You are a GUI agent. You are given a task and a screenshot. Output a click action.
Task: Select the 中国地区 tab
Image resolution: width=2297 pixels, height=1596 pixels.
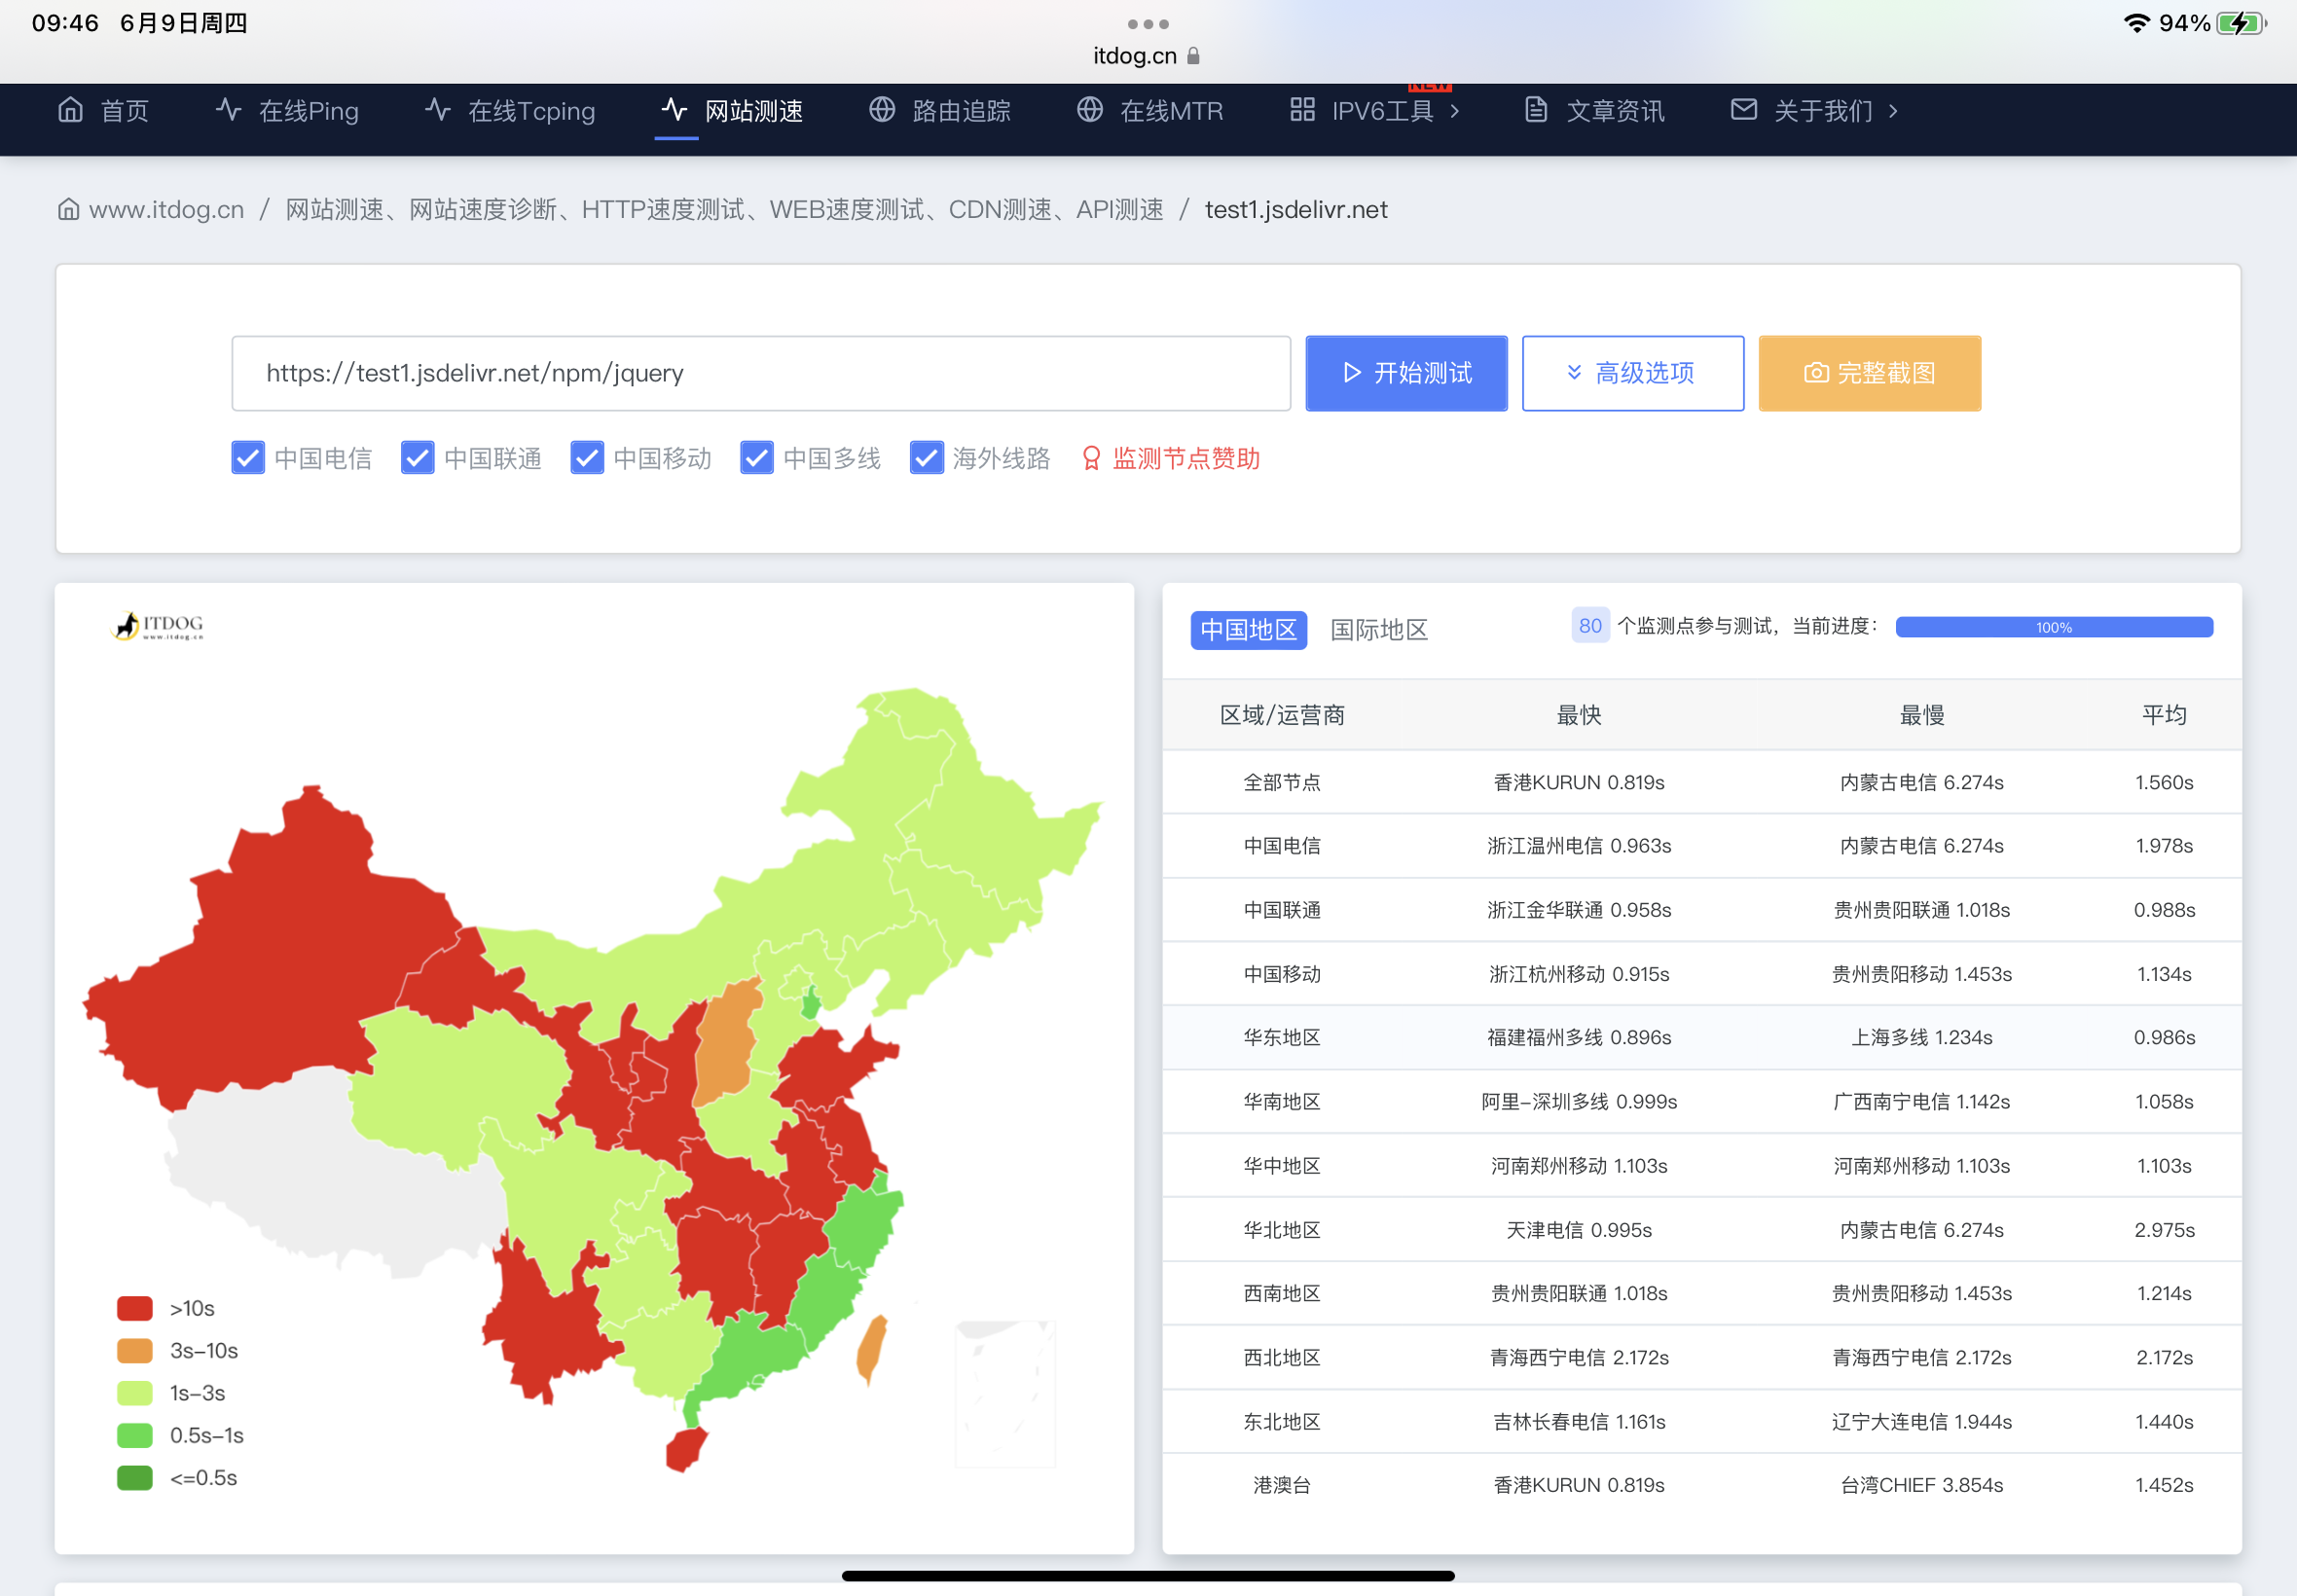(x=1248, y=630)
